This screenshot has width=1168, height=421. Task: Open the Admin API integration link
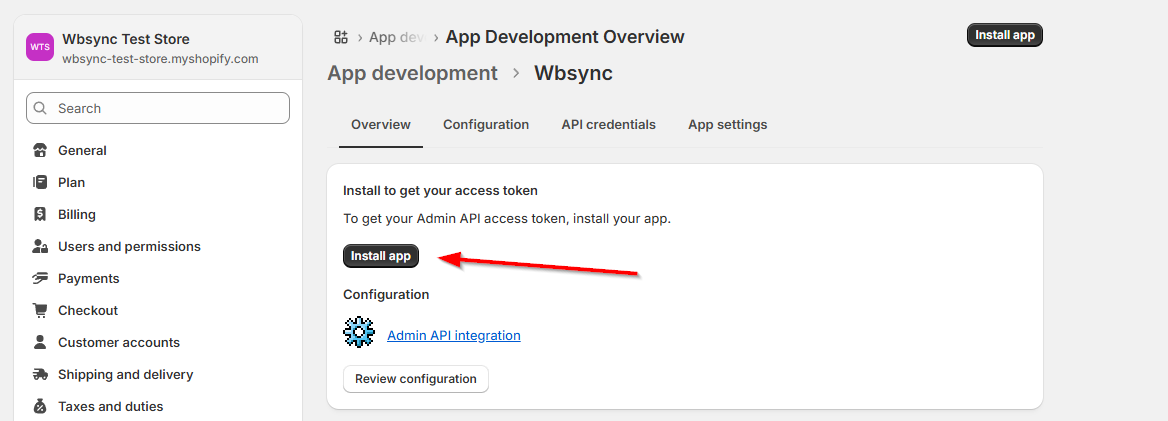(454, 336)
